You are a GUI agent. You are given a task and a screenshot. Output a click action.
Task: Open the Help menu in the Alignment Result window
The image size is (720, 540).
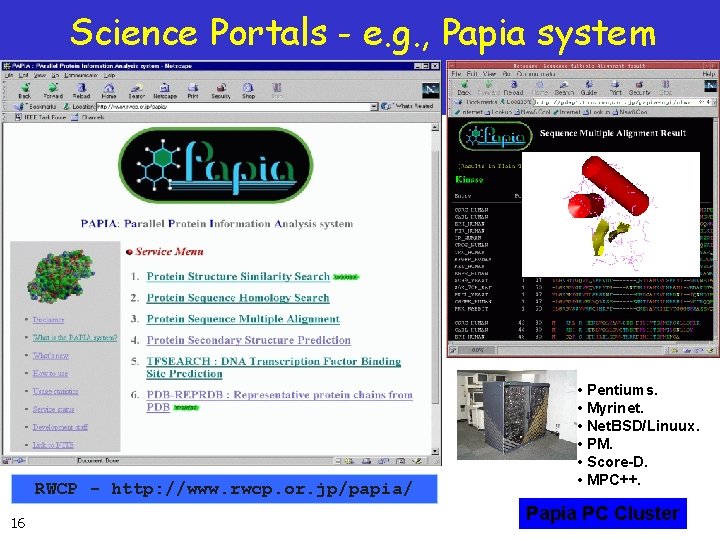tap(709, 73)
